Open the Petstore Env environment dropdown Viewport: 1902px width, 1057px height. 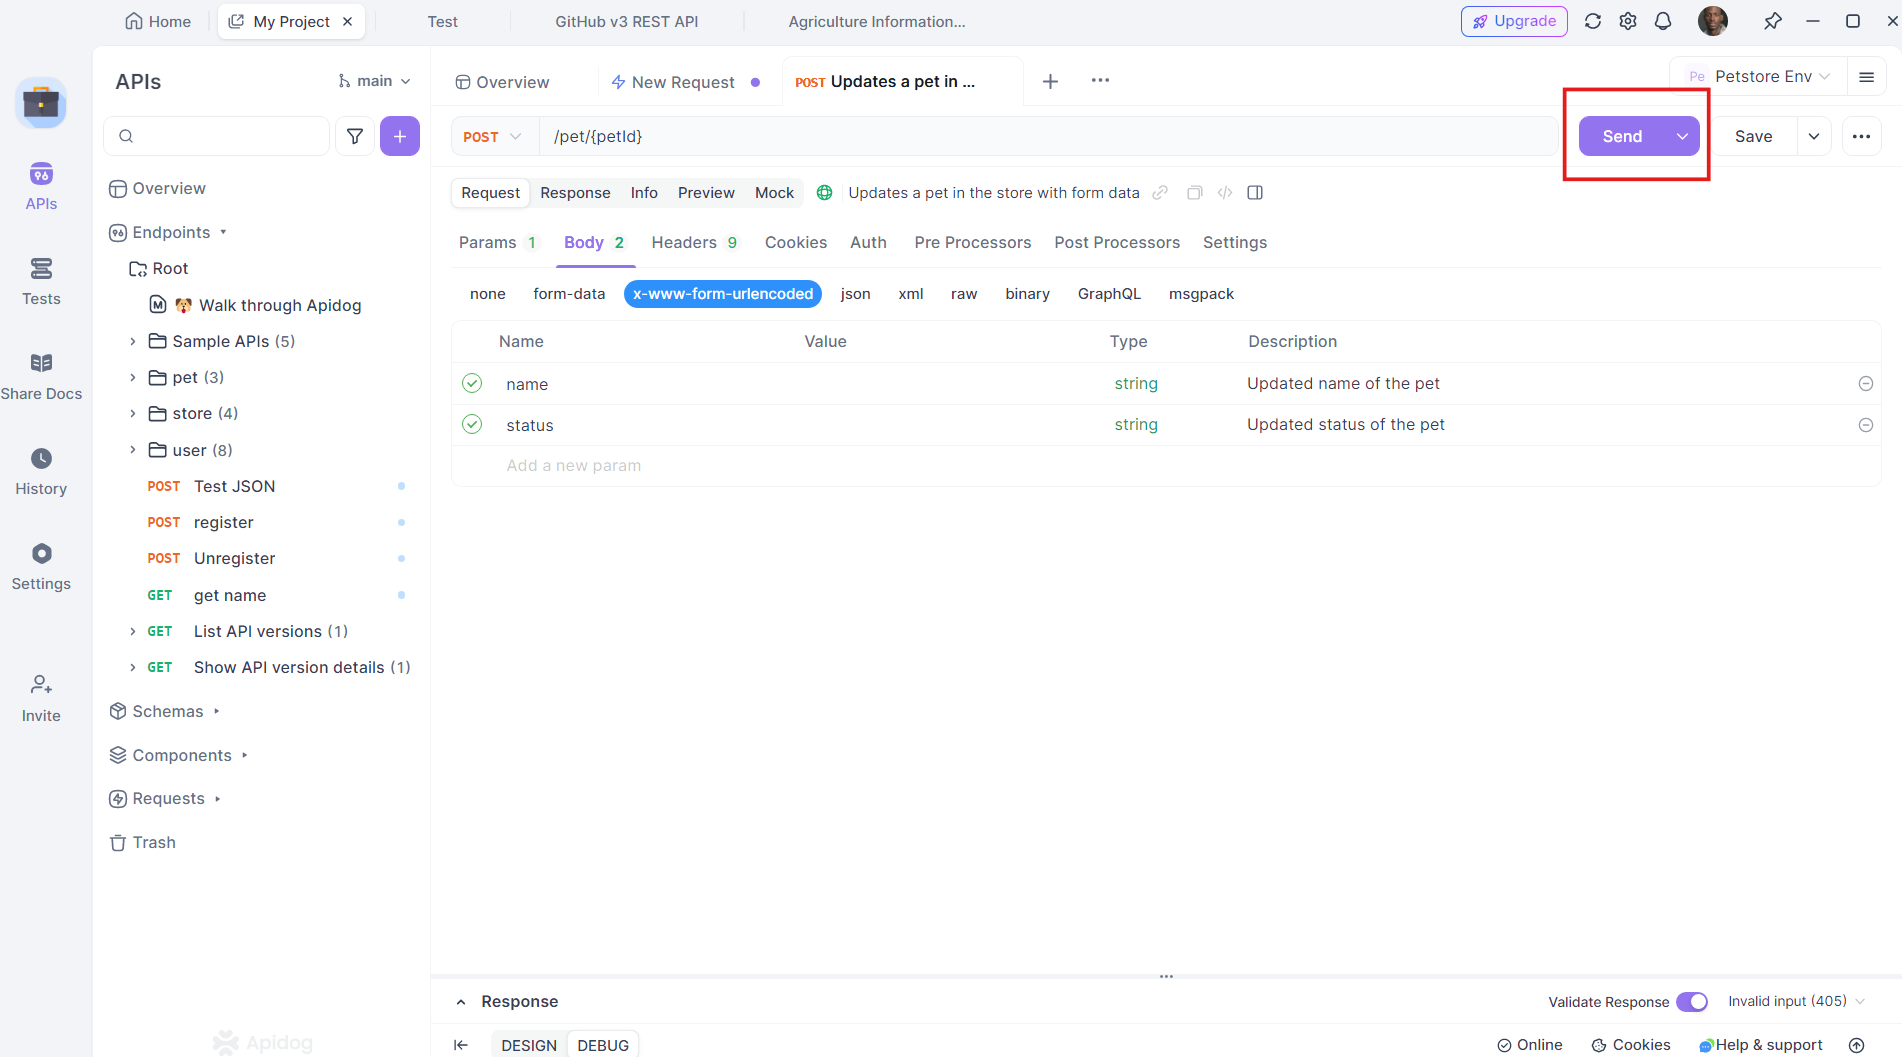(1759, 77)
